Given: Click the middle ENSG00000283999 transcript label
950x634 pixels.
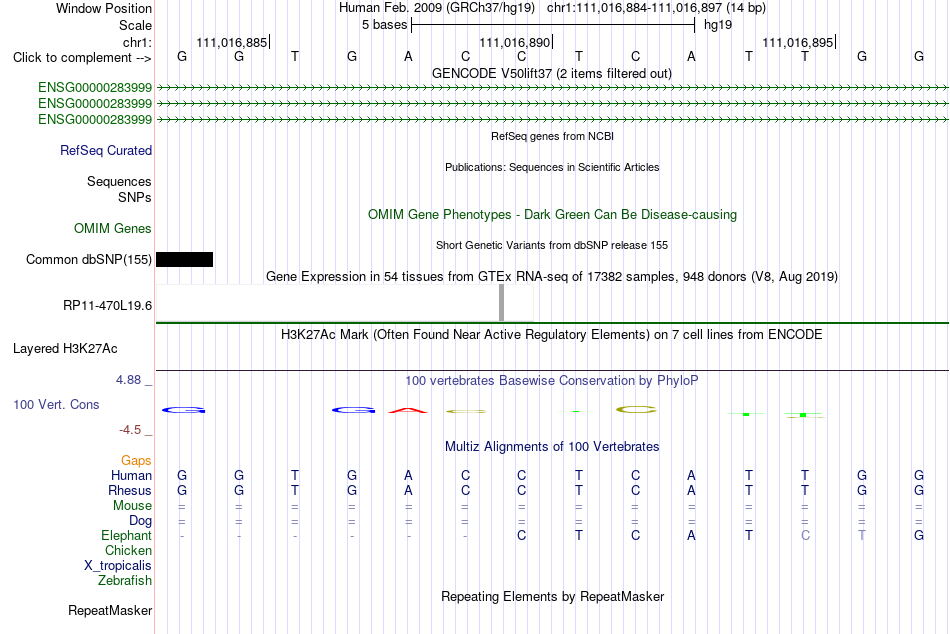Looking at the screenshot, I should click(x=95, y=104).
